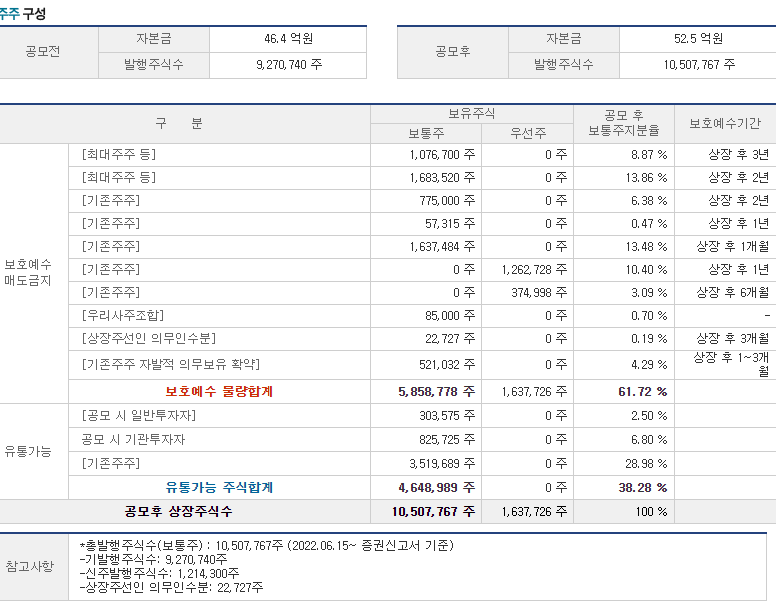
Task: Click the 22,727 주 common shares cell
Action: pyautogui.click(x=426, y=339)
